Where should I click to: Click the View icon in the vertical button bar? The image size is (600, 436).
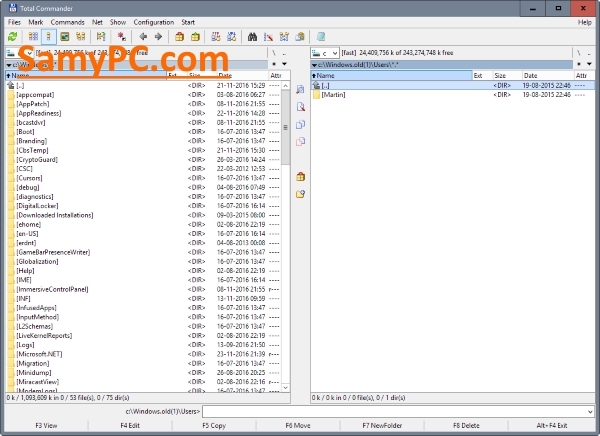[300, 90]
